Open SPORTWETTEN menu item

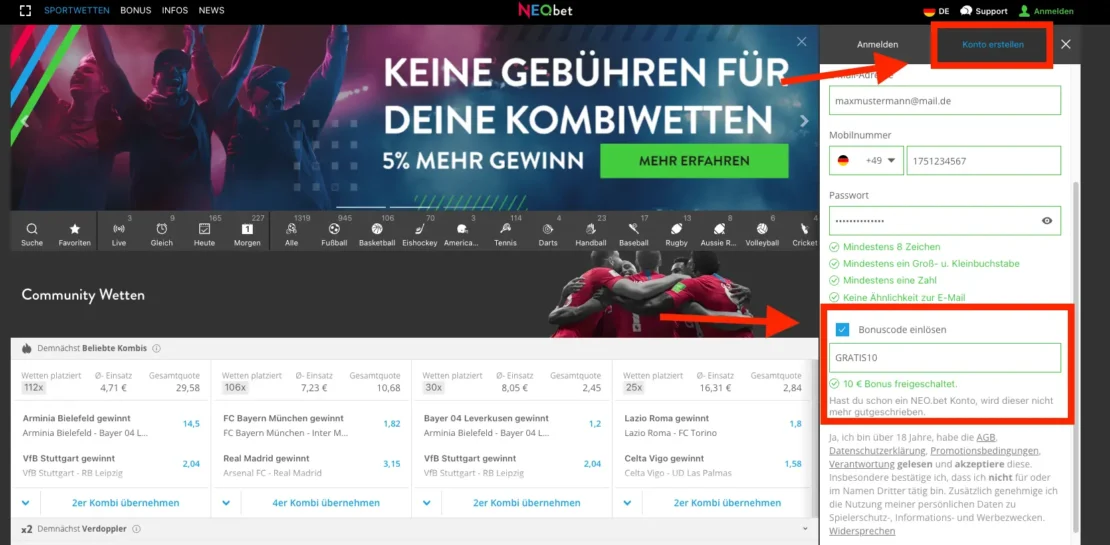tap(76, 11)
